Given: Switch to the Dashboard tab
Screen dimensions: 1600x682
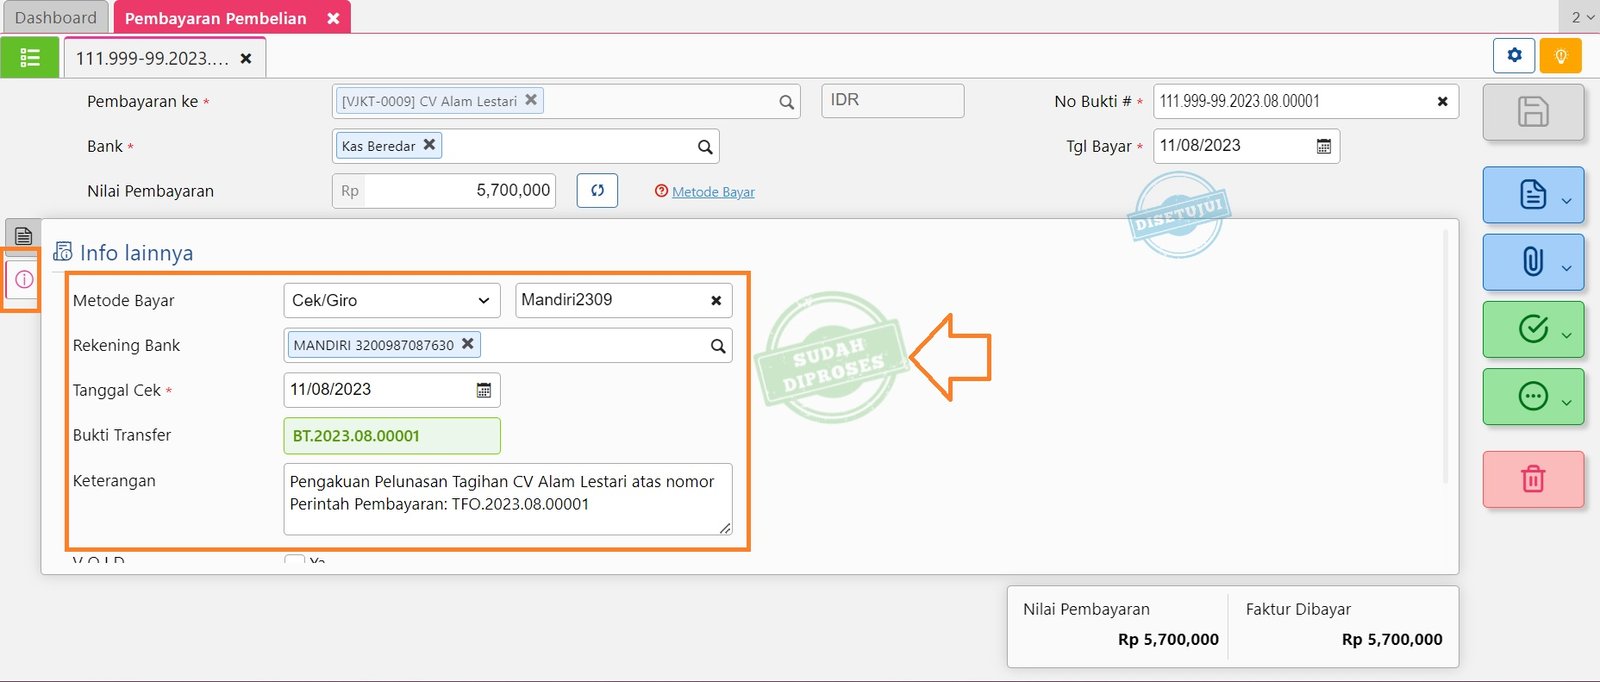Looking at the screenshot, I should pos(56,17).
